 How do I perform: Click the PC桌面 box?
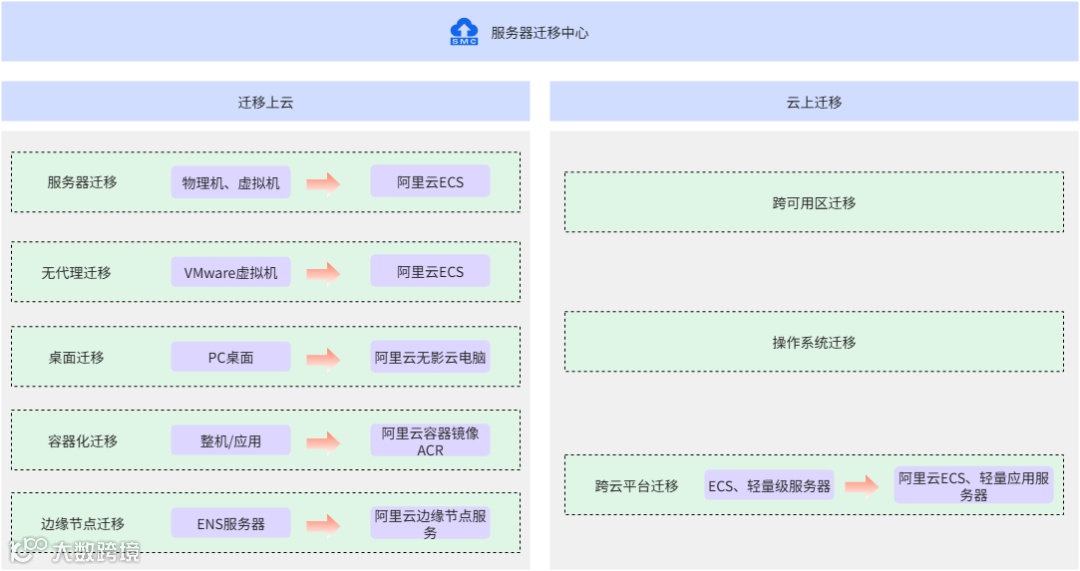(x=231, y=357)
